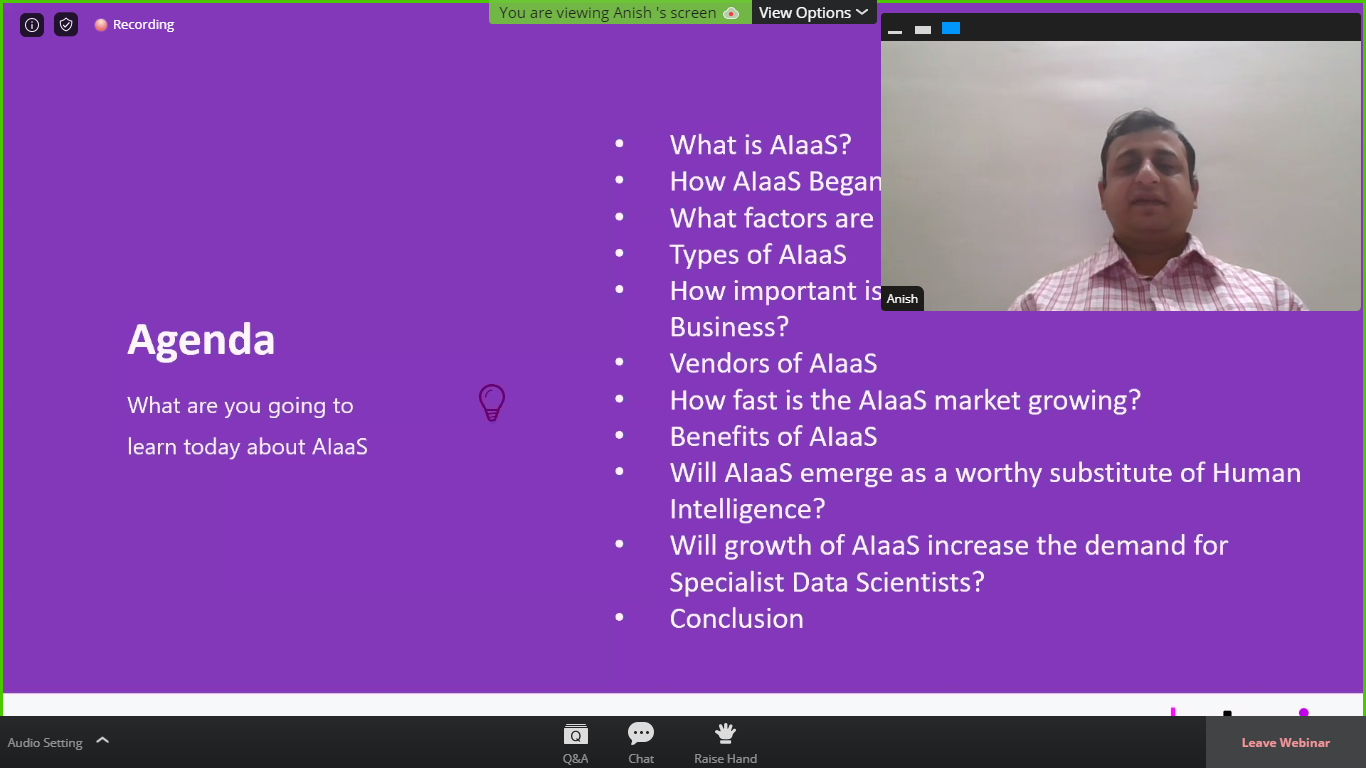Click the 'Agenda' slide heading
This screenshot has width=1366, height=768.
click(201, 340)
